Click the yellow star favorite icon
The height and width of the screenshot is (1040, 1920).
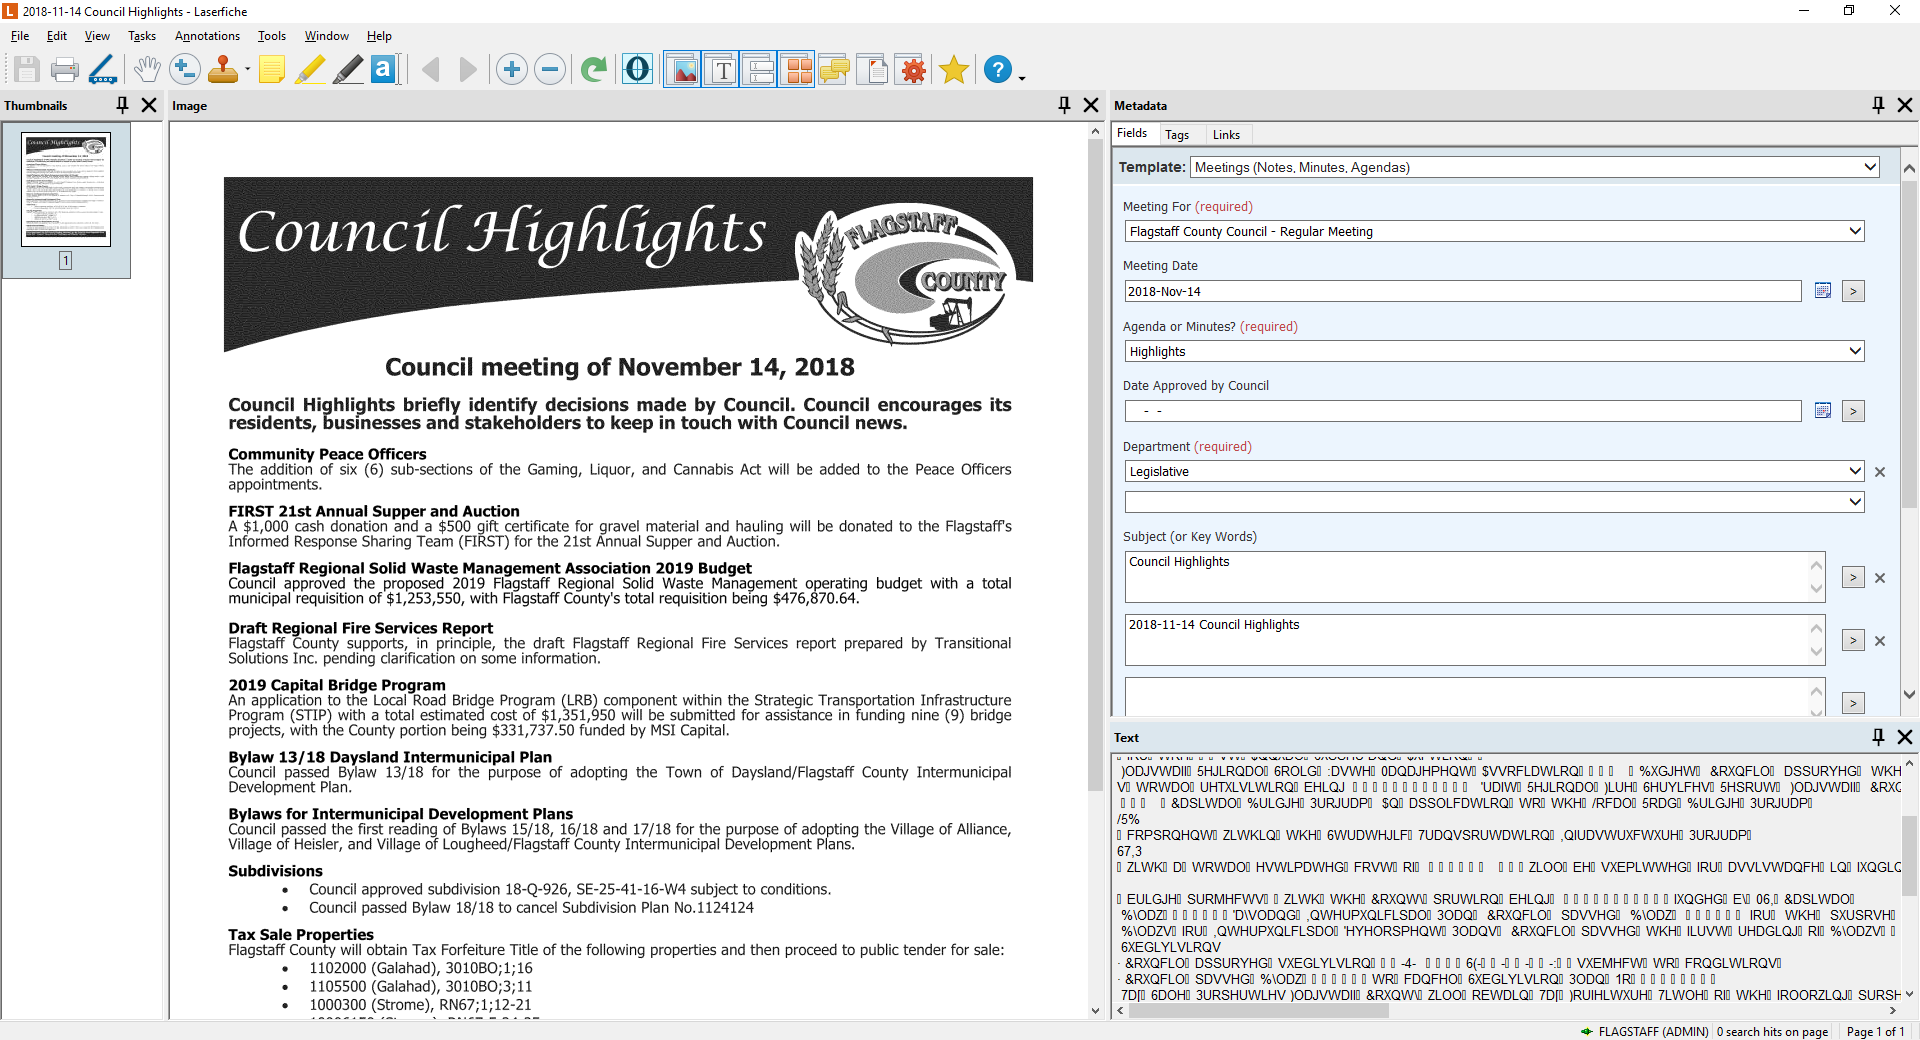954,69
